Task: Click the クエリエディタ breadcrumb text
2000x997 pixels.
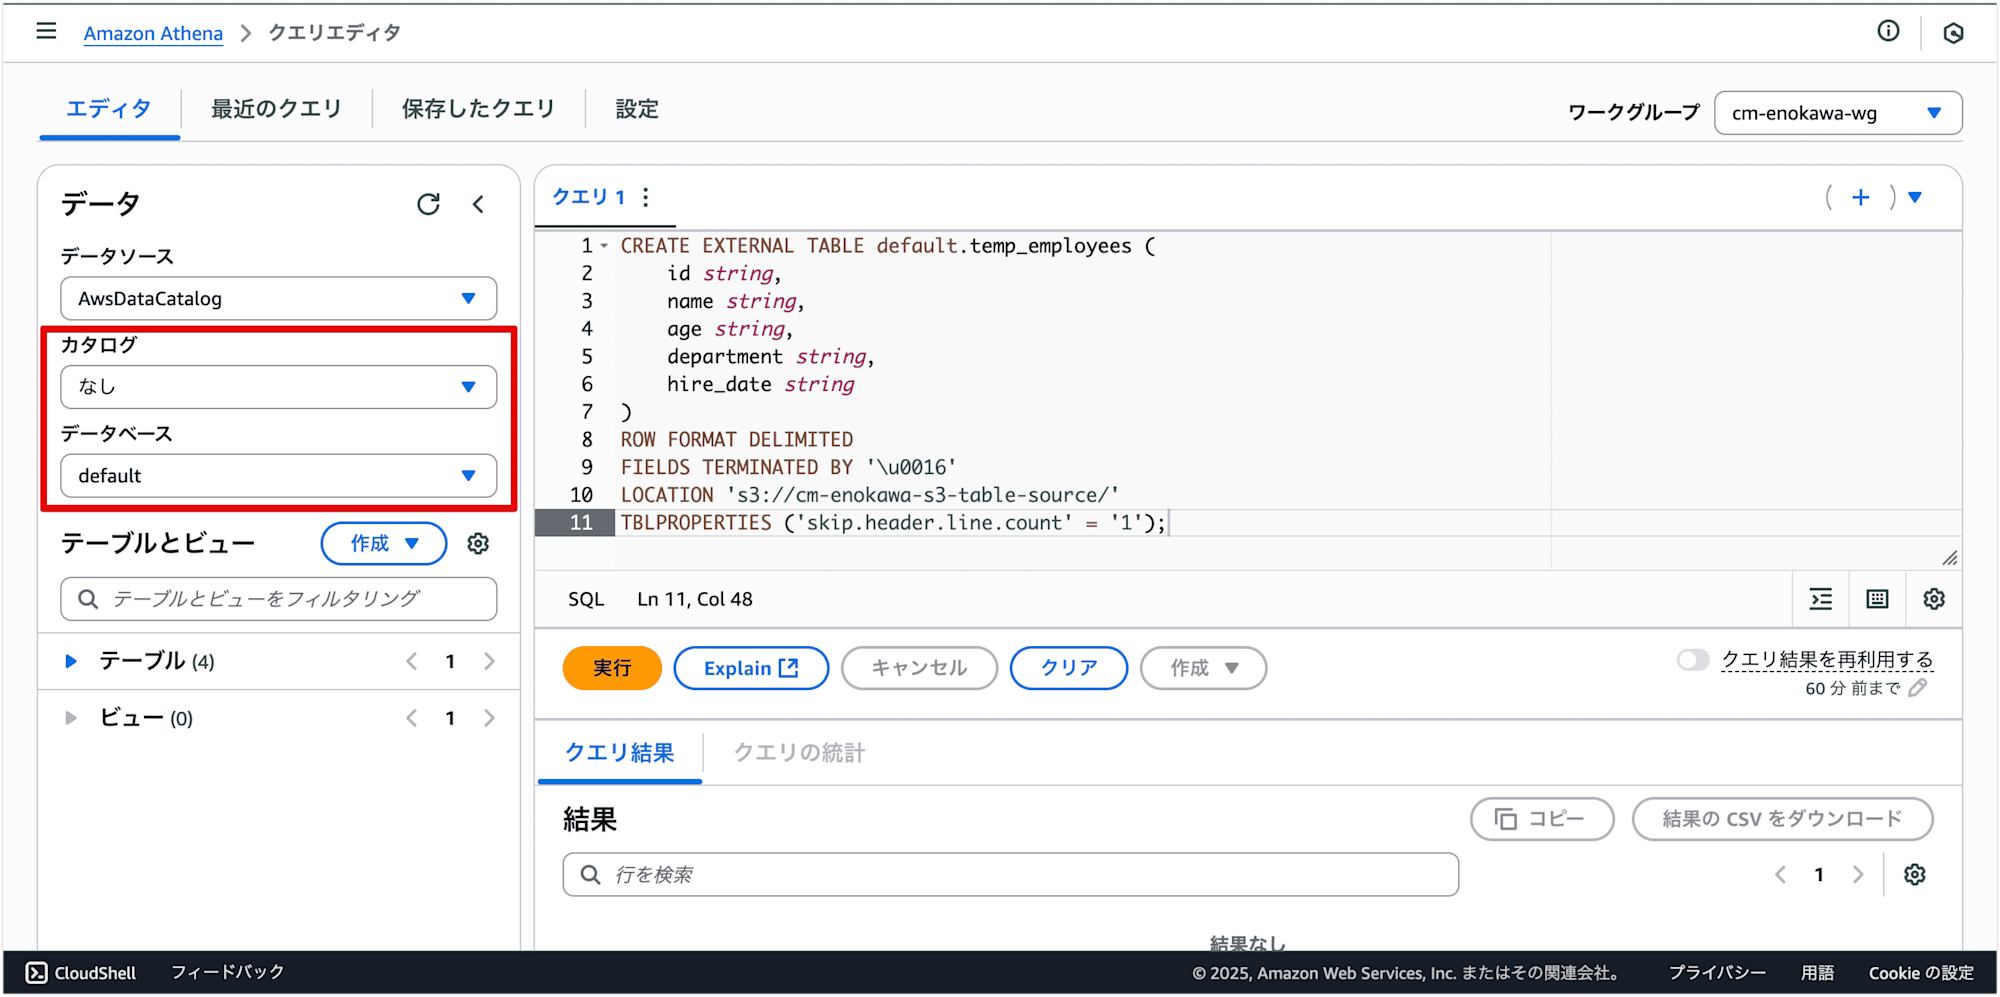Action: [335, 33]
